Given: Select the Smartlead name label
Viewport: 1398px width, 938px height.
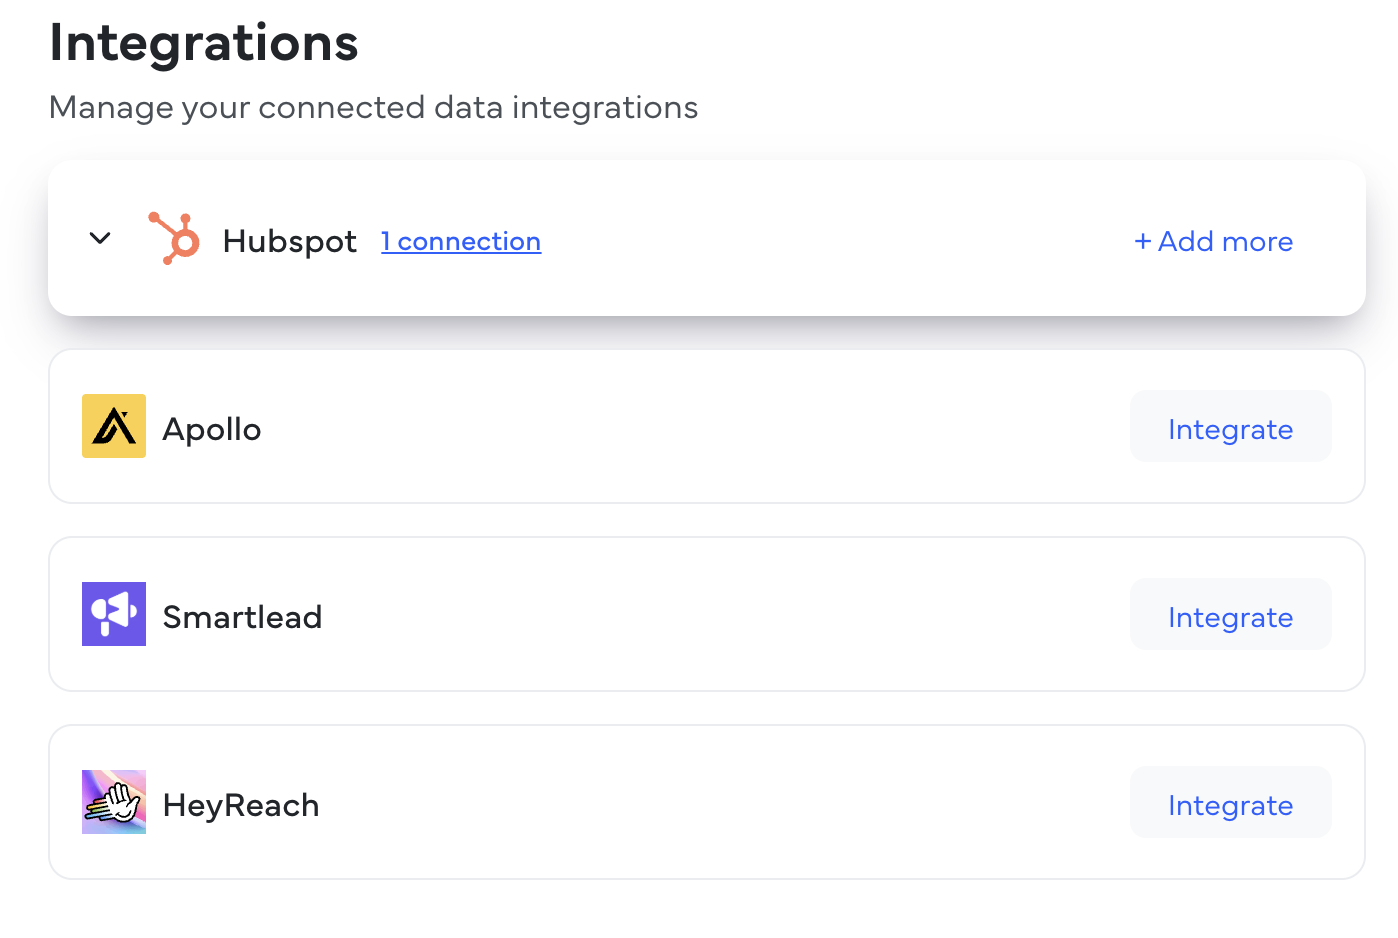Looking at the screenshot, I should (x=242, y=618).
